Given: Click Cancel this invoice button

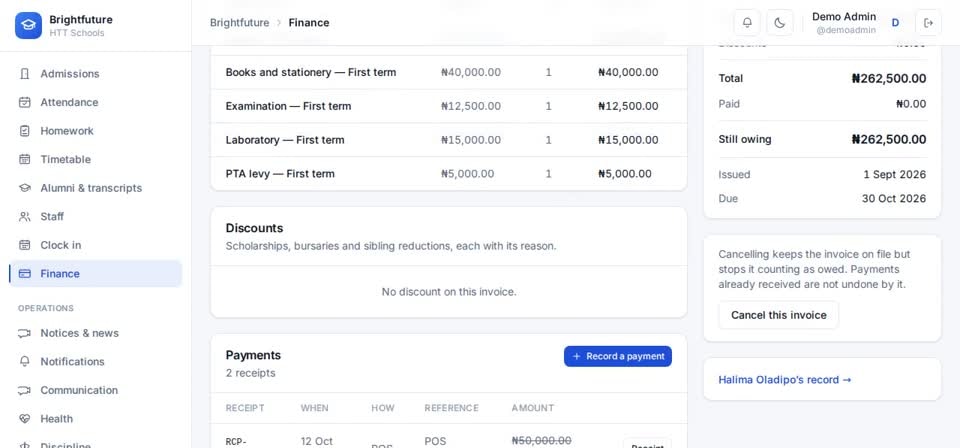Looking at the screenshot, I should click(x=778, y=315).
